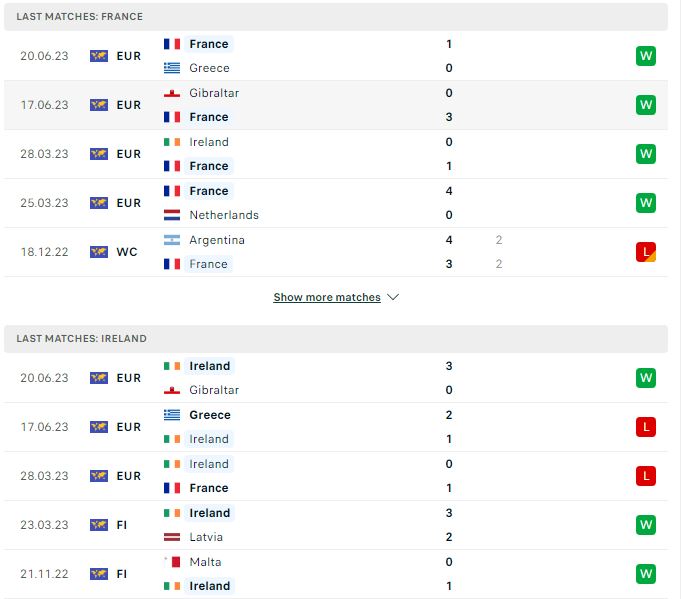Click the FI competition icon on the 23.03.23 row
The width and height of the screenshot is (681, 599).
(x=99, y=525)
